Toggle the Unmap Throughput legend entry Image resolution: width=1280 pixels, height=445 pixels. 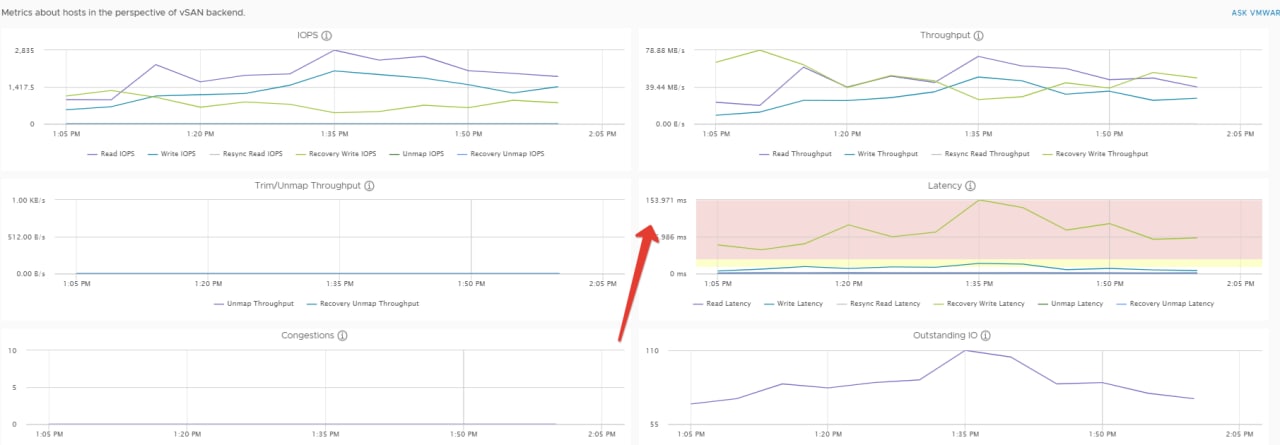pos(254,303)
